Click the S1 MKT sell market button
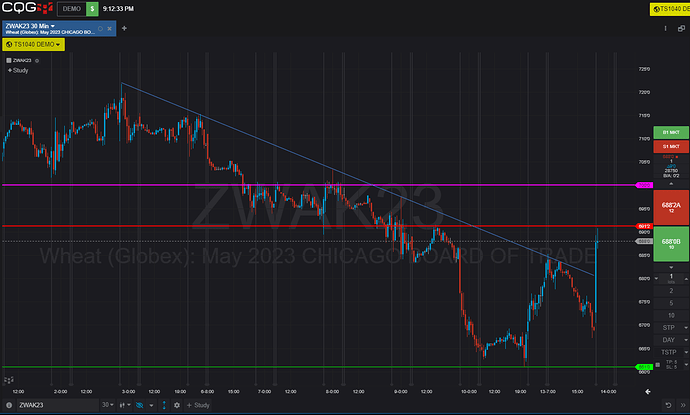 pos(671,147)
